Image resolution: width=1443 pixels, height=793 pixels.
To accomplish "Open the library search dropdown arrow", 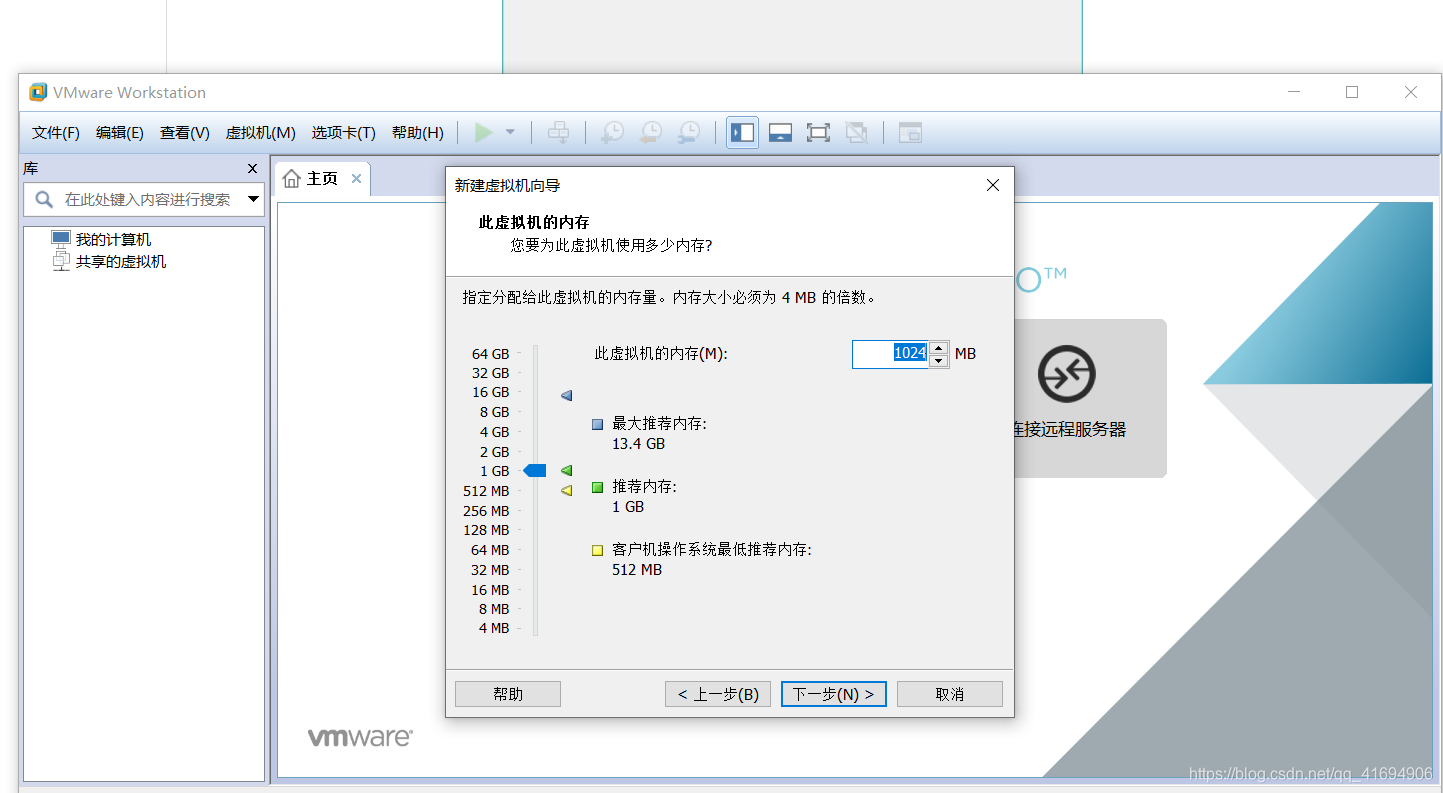I will pyautogui.click(x=254, y=199).
